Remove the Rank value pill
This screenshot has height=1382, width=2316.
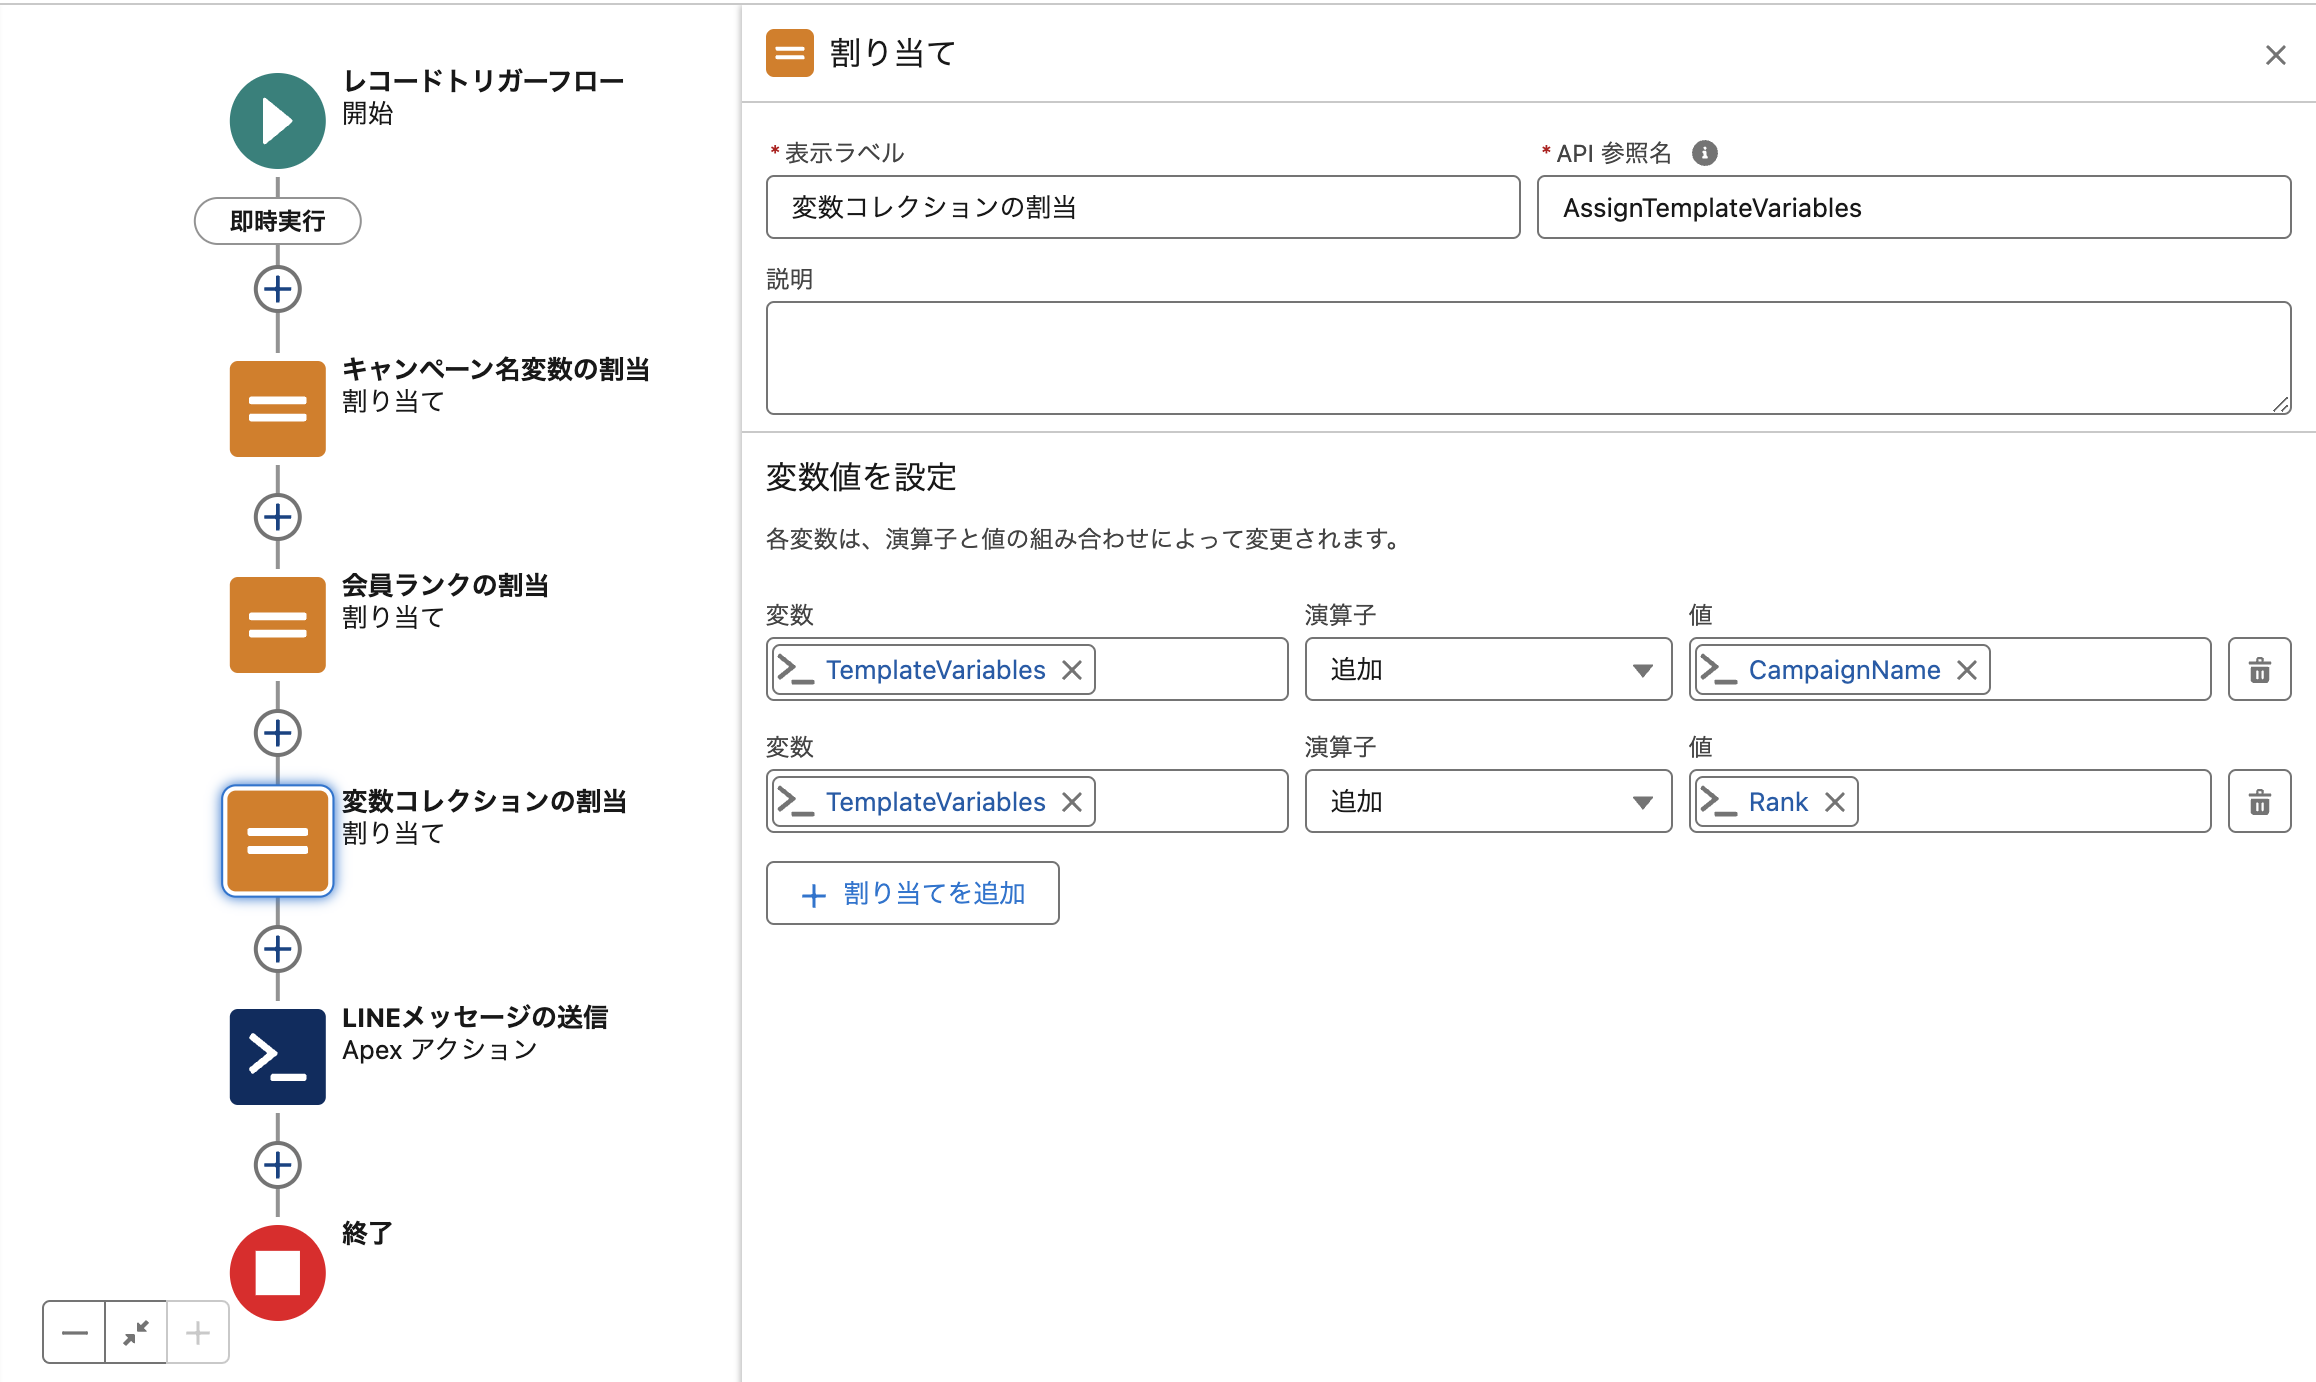click(1834, 802)
